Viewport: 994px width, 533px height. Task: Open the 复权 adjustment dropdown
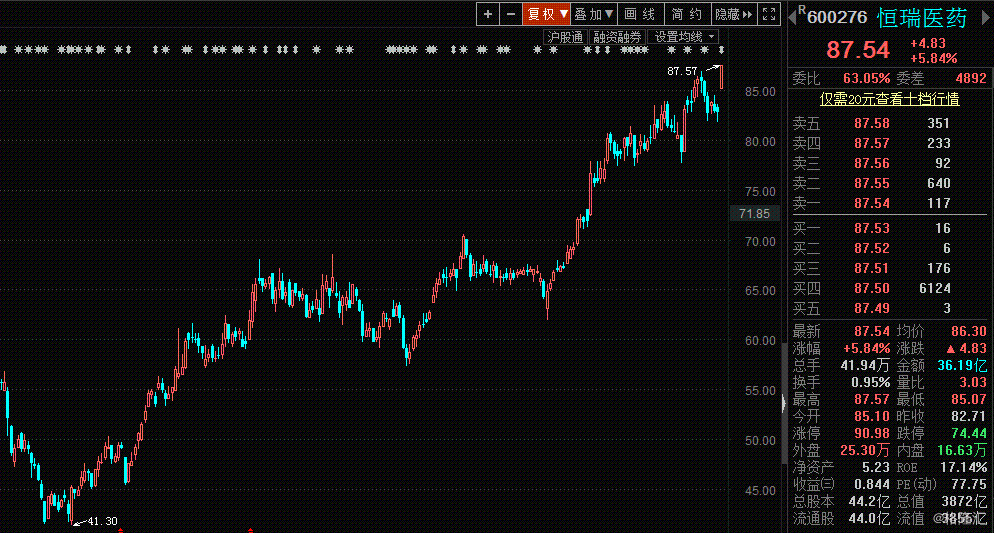[547, 14]
